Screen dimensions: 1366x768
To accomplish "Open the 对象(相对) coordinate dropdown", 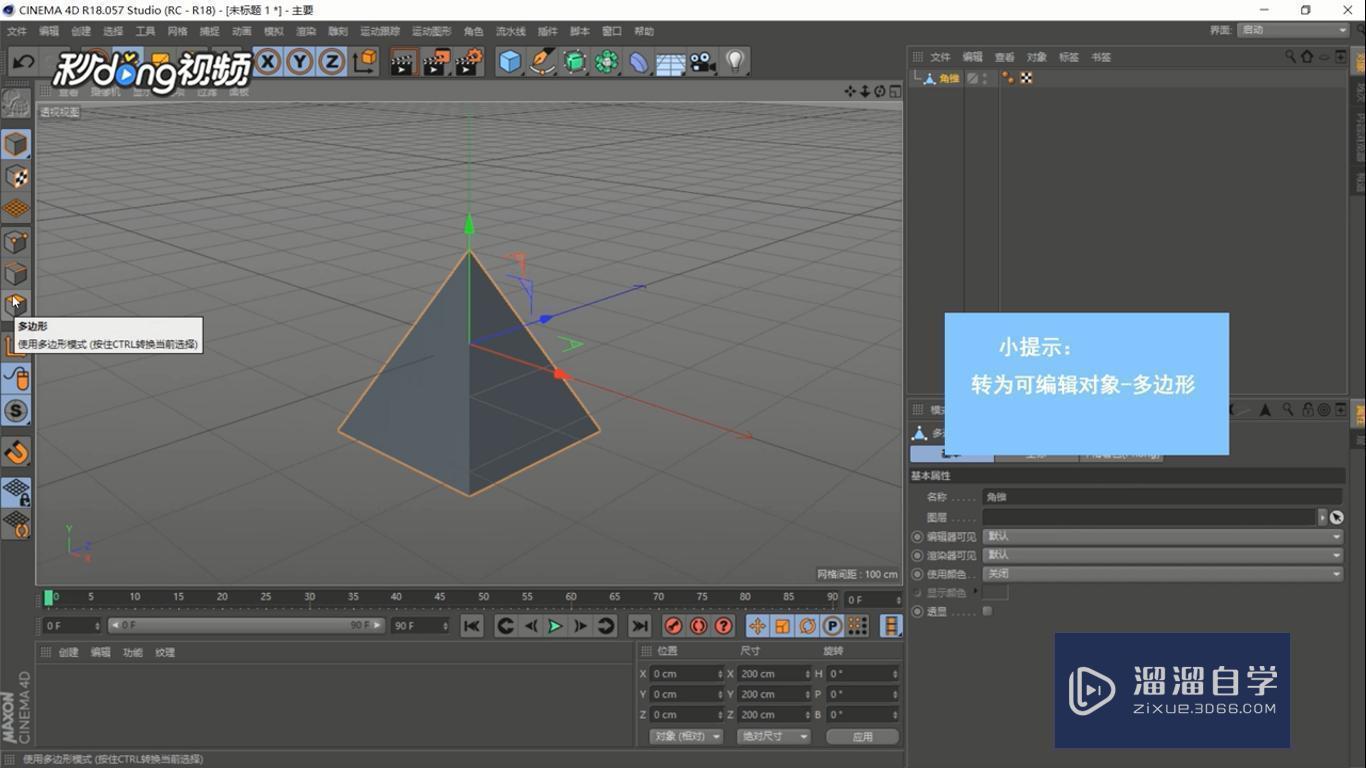I will (686, 736).
